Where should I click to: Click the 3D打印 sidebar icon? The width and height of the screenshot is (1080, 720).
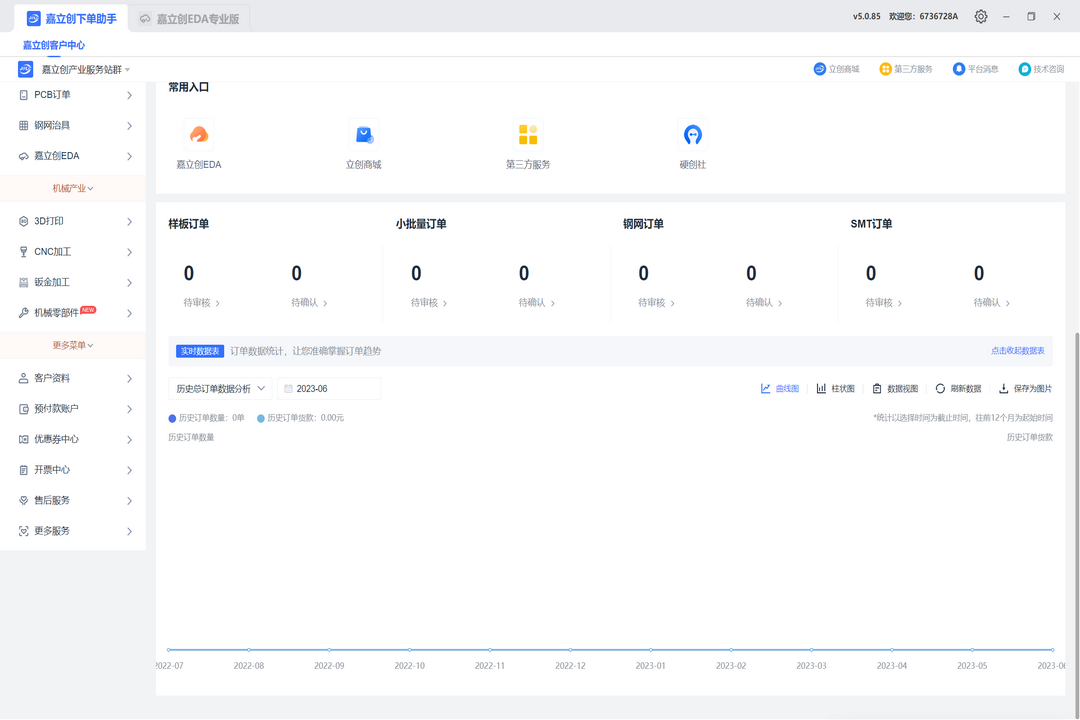coord(23,221)
